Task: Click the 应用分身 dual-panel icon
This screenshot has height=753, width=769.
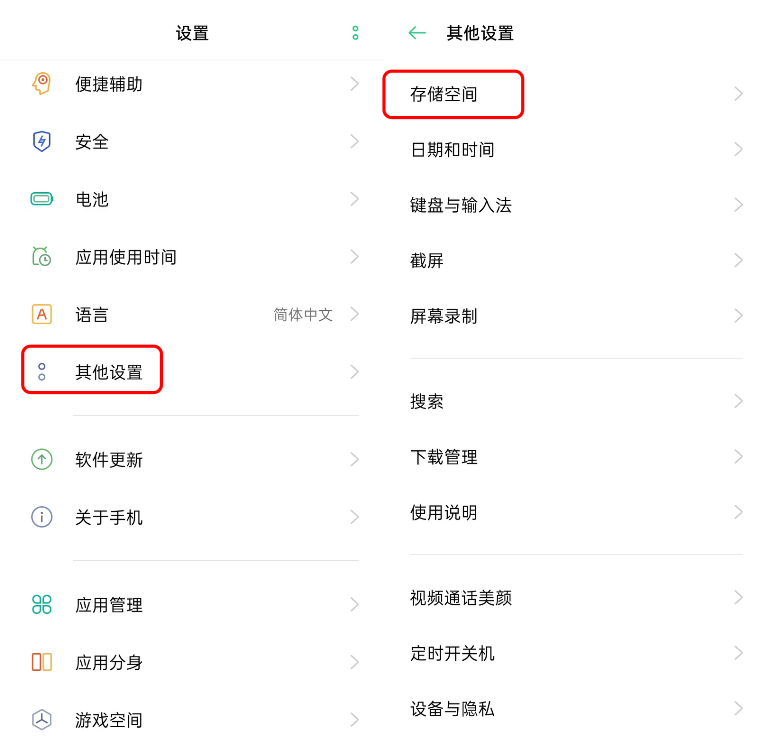Action: click(x=41, y=662)
